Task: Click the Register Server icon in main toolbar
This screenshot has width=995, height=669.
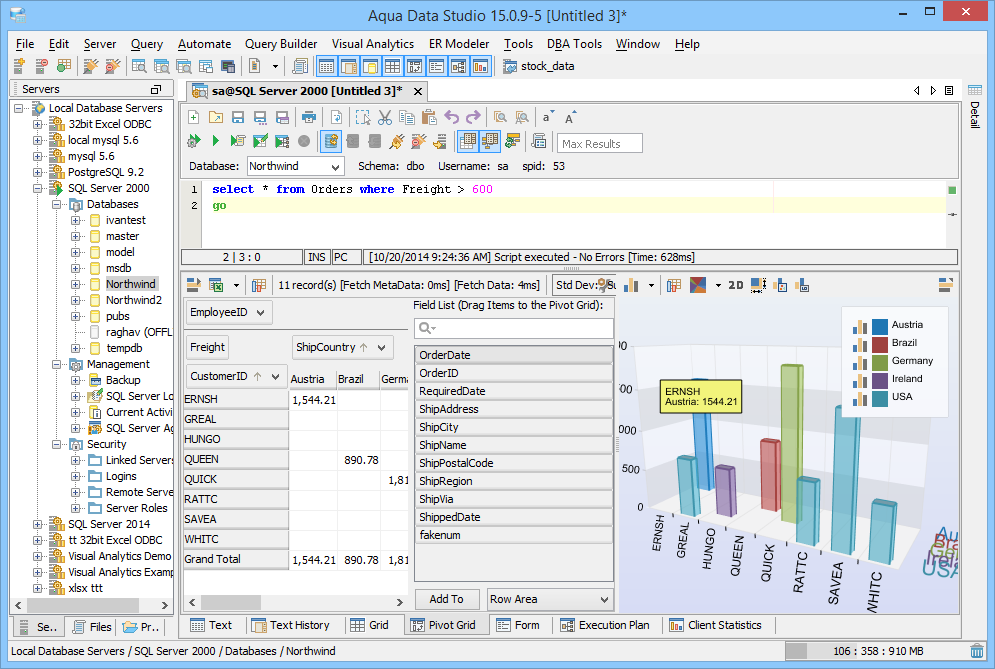Action: 19,66
